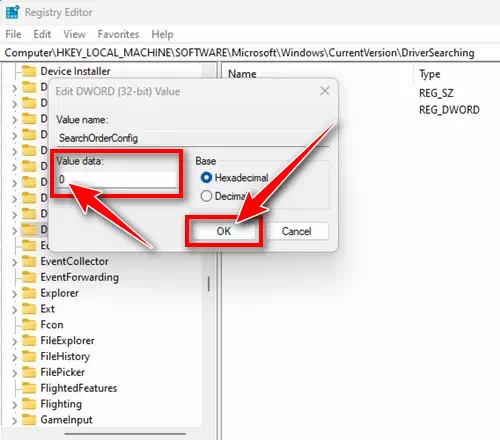Select the EventCollector tree item
The image size is (500, 440).
click(x=75, y=261)
